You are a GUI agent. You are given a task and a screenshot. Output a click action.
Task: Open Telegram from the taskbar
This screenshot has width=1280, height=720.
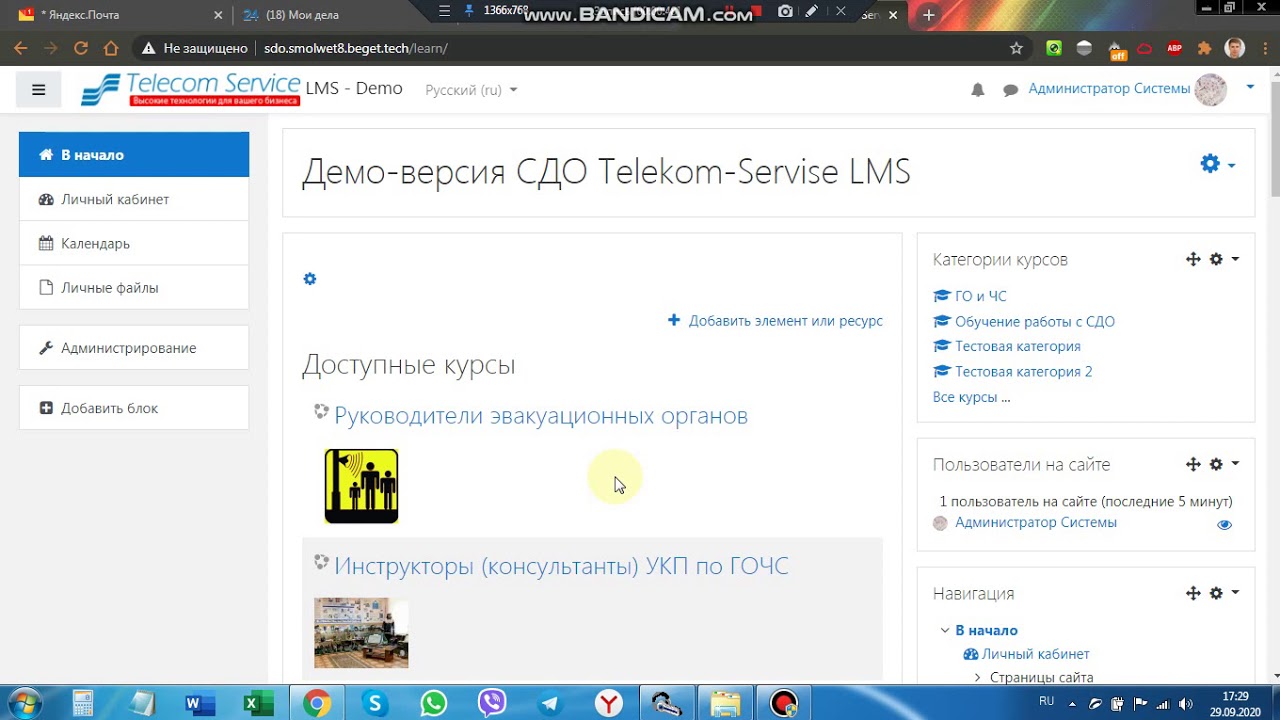pyautogui.click(x=549, y=703)
